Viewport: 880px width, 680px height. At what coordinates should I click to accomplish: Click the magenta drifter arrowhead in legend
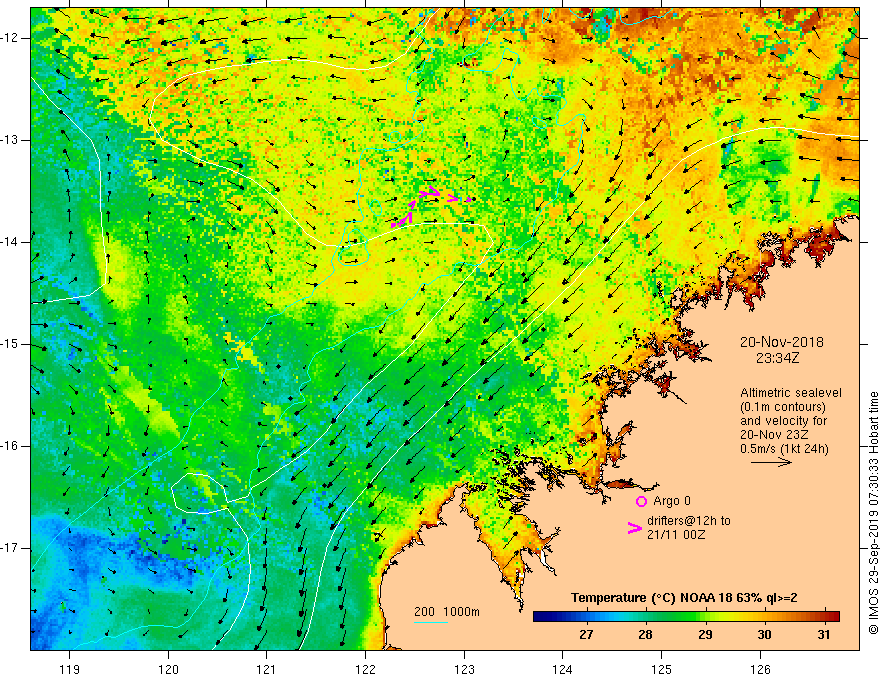tap(634, 528)
